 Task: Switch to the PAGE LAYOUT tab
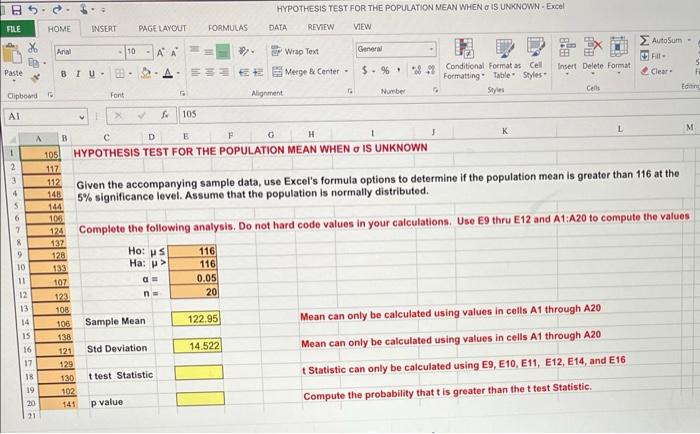tap(162, 28)
